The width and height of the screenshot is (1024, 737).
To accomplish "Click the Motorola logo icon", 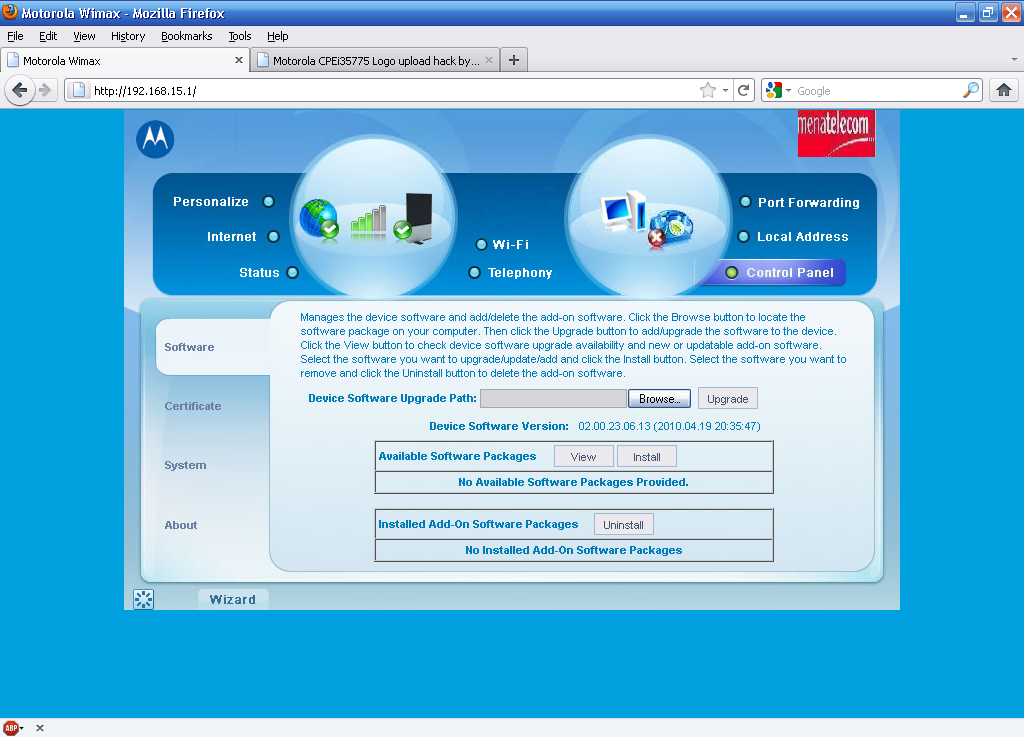I will (x=155, y=139).
